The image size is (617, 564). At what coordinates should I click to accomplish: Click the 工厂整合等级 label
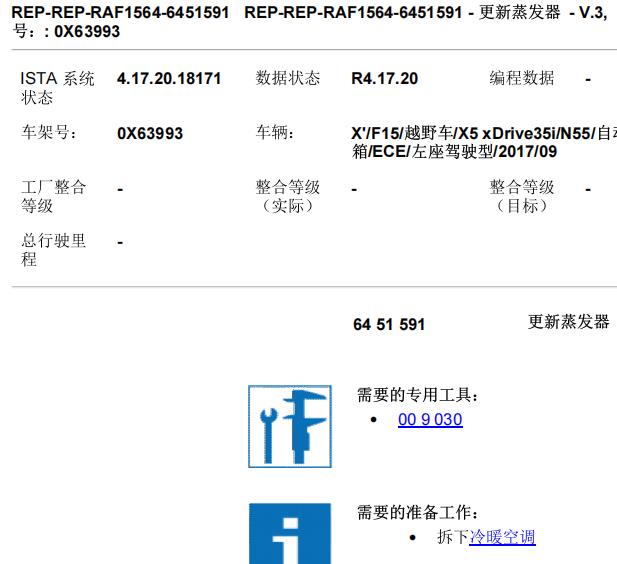[54, 196]
